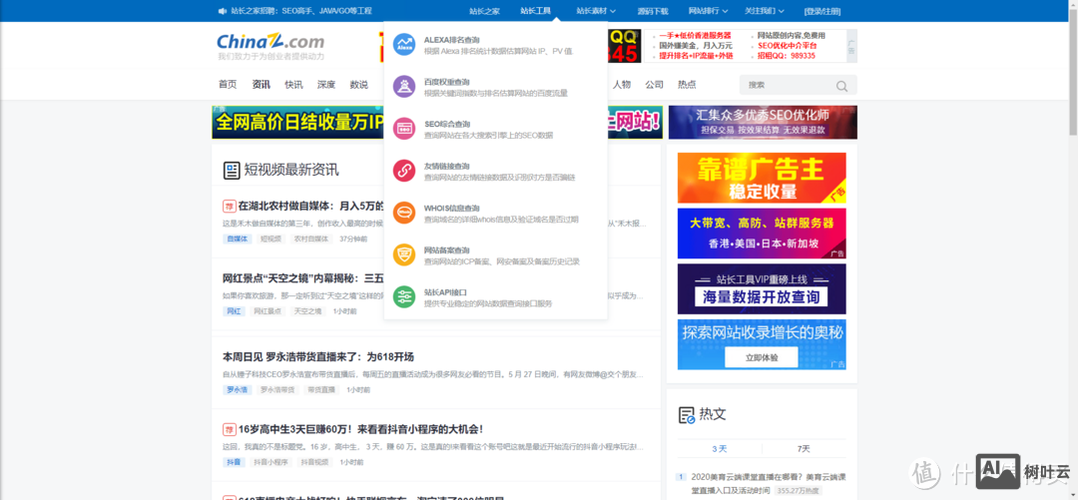Switch to 热点 tab

point(687,85)
